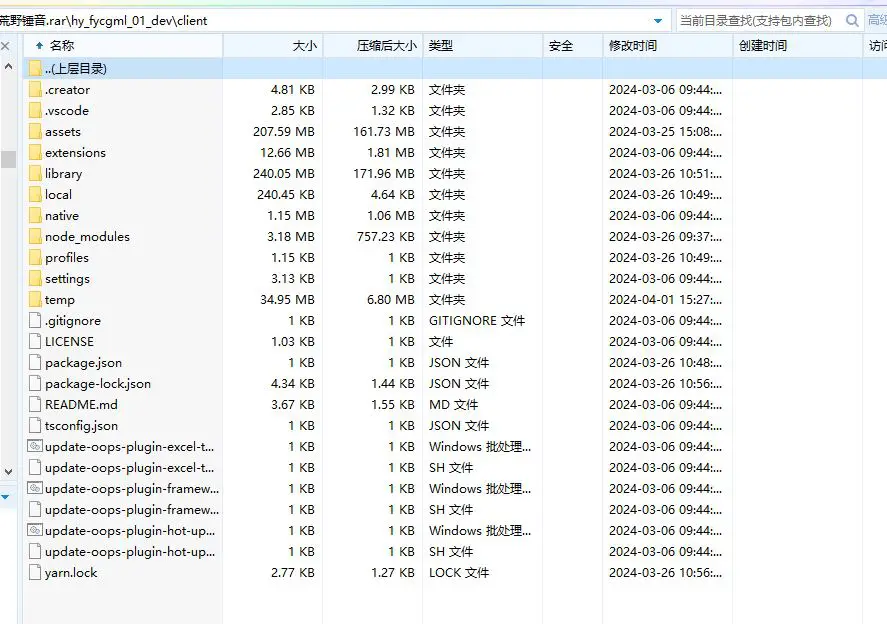Click the 207.59 MB size value
Screen dimensions: 887x624
click(283, 132)
